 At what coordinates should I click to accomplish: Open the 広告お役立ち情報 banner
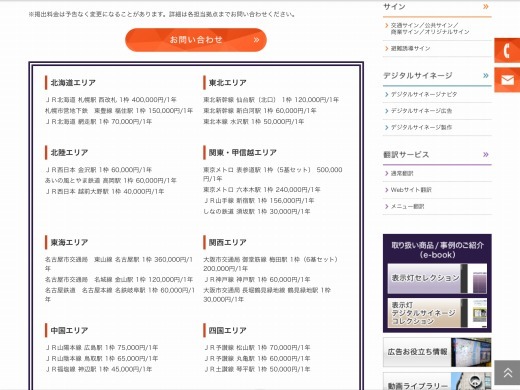437,352
